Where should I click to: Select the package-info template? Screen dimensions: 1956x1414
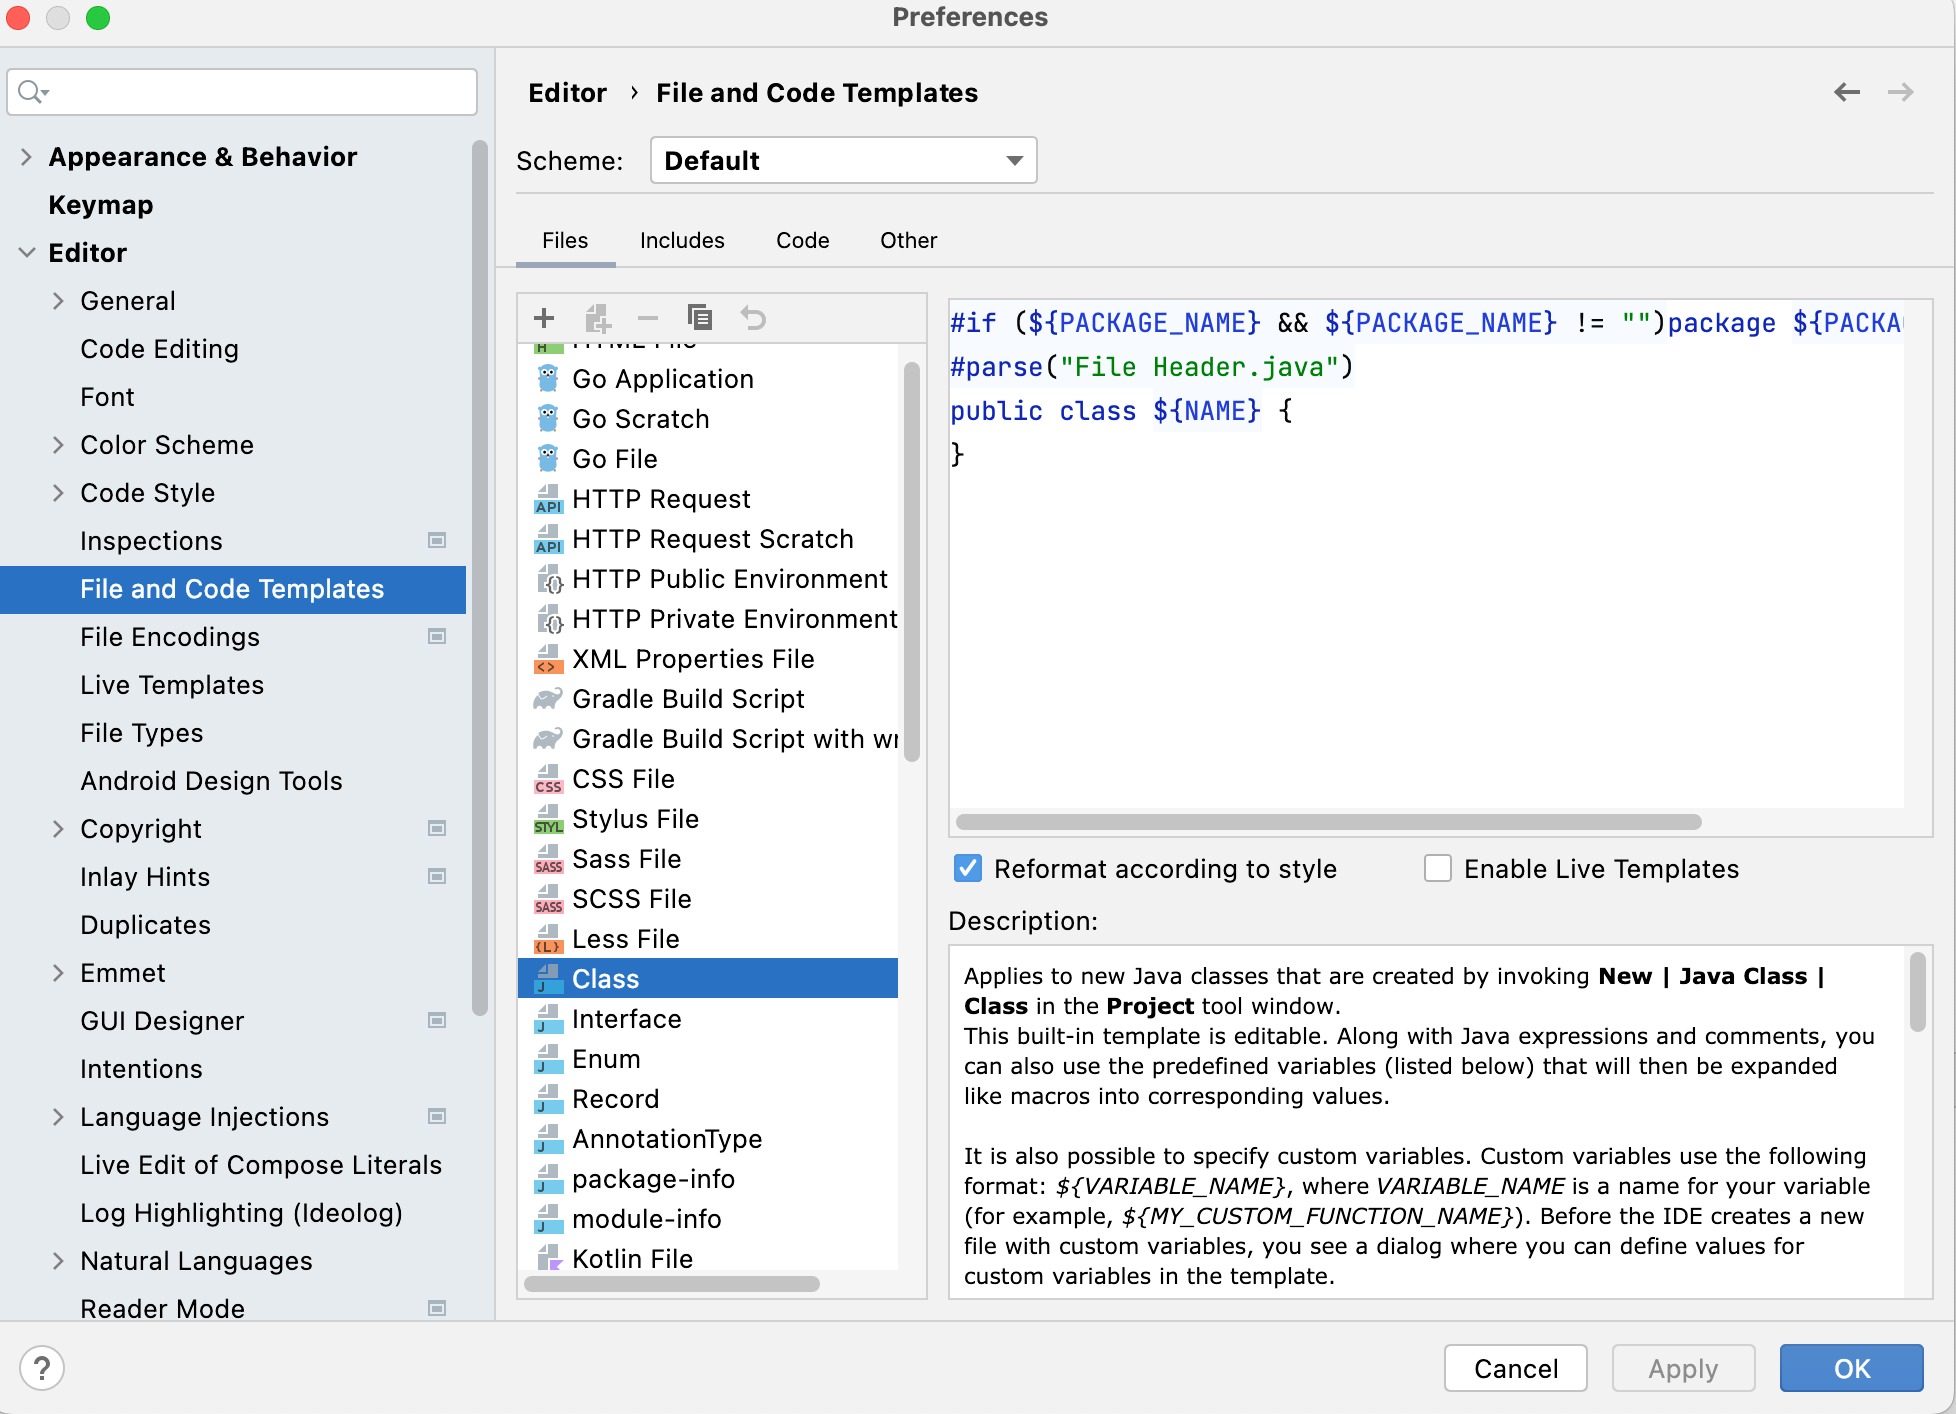[708, 1179]
